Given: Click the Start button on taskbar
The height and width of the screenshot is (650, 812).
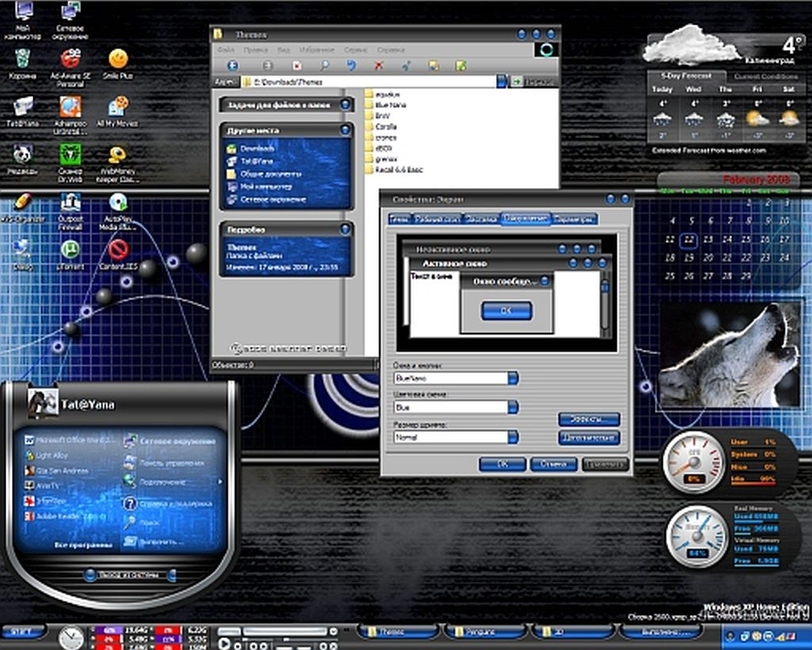Looking at the screenshot, I should tap(23, 632).
